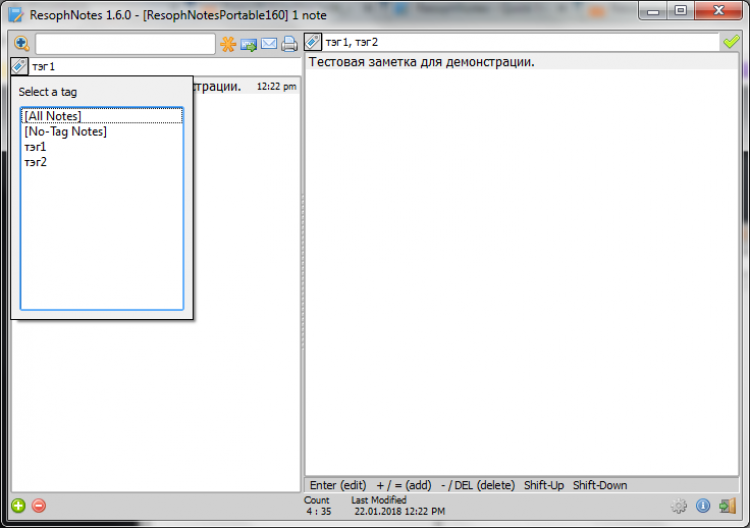Click the 'Enter (edit)' shortcut hint
Viewport: 750px width, 528px height.
click(x=338, y=485)
